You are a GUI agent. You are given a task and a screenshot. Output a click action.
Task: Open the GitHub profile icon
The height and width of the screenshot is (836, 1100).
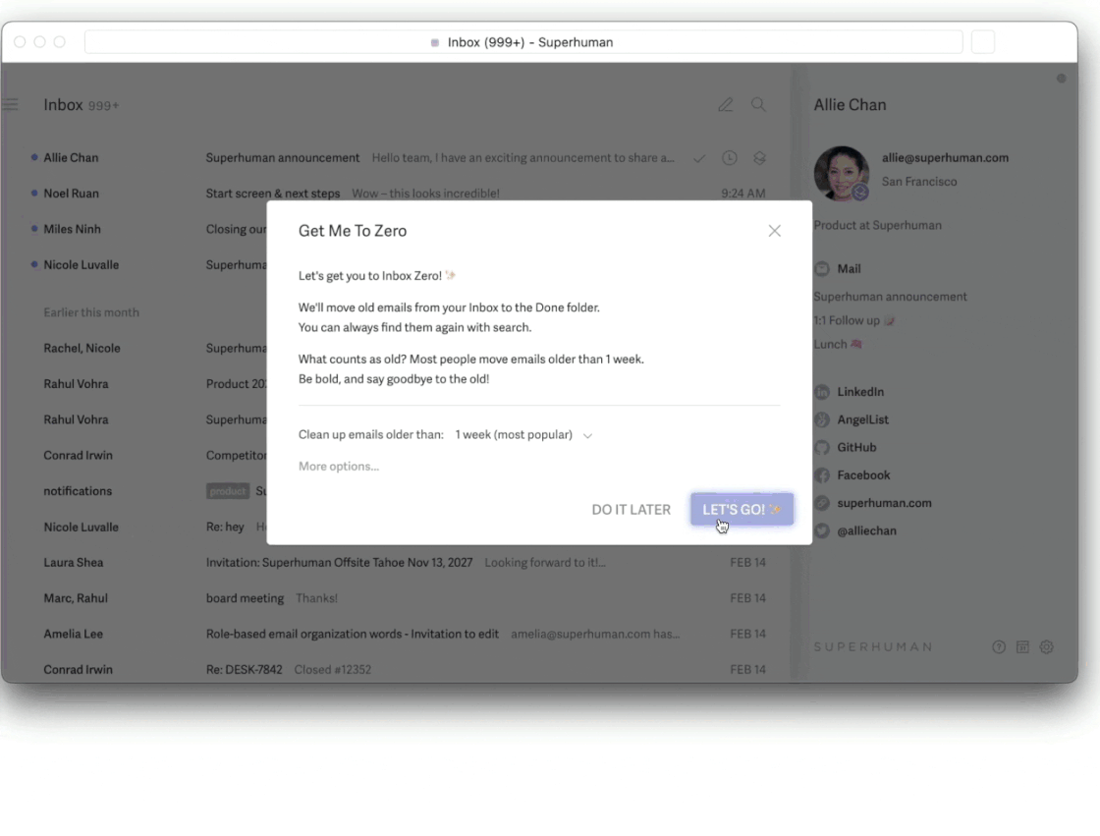[821, 447]
